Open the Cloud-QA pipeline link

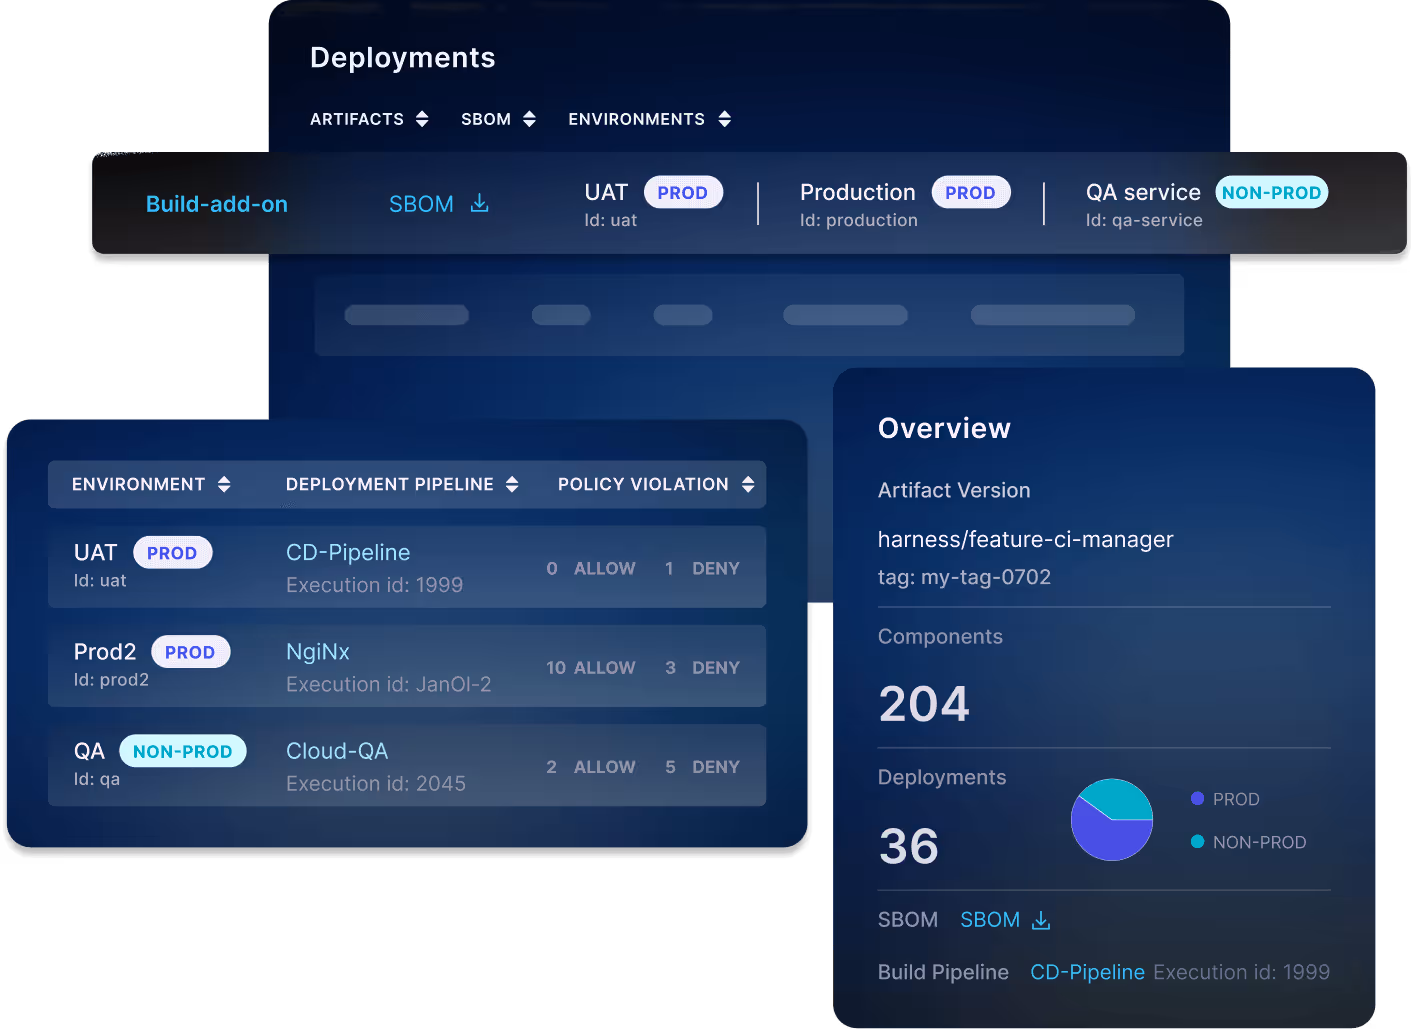point(337,750)
